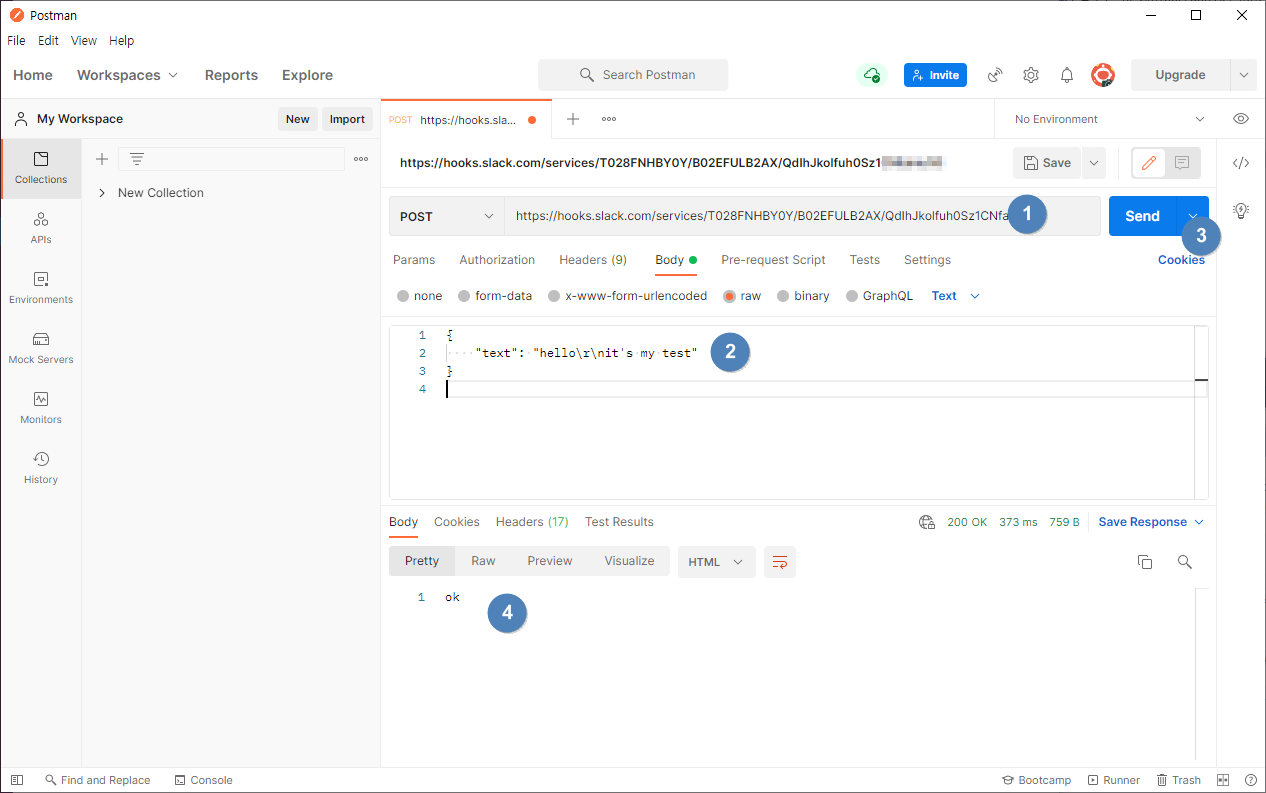The width and height of the screenshot is (1266, 793).
Task: Expand the New Collection tree item
Action: [x=102, y=193]
